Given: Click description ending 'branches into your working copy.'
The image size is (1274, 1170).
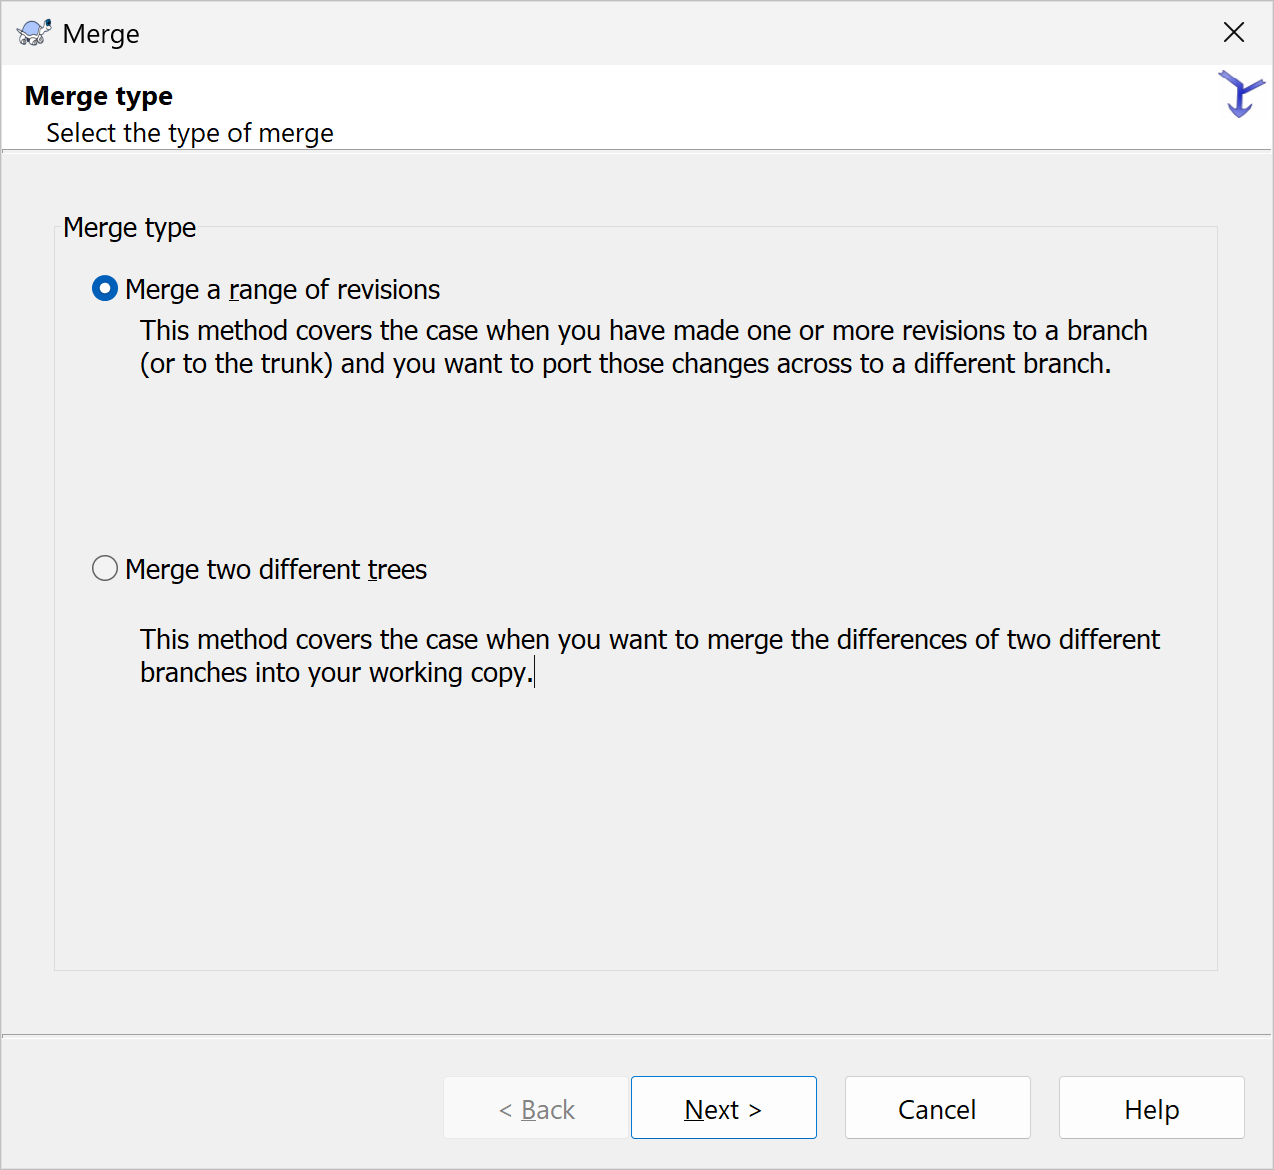Looking at the screenshot, I should [x=650, y=656].
